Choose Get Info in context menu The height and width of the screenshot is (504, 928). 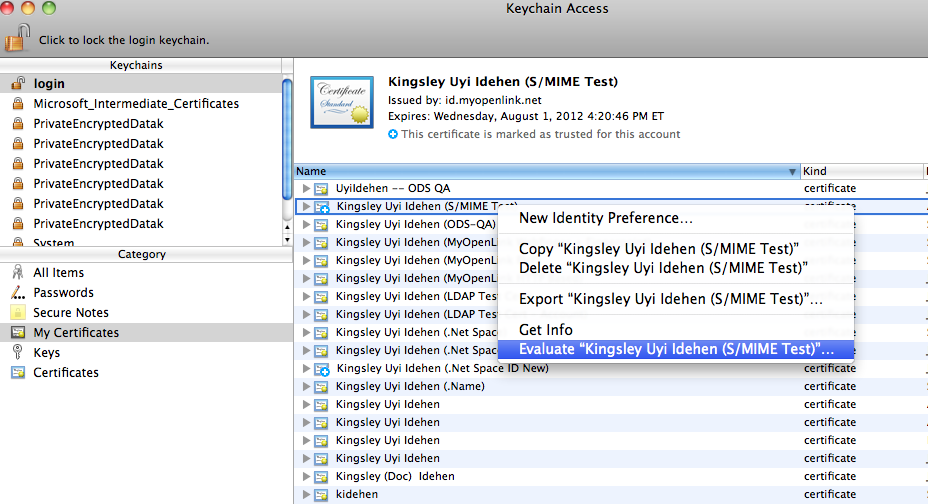coord(676,329)
